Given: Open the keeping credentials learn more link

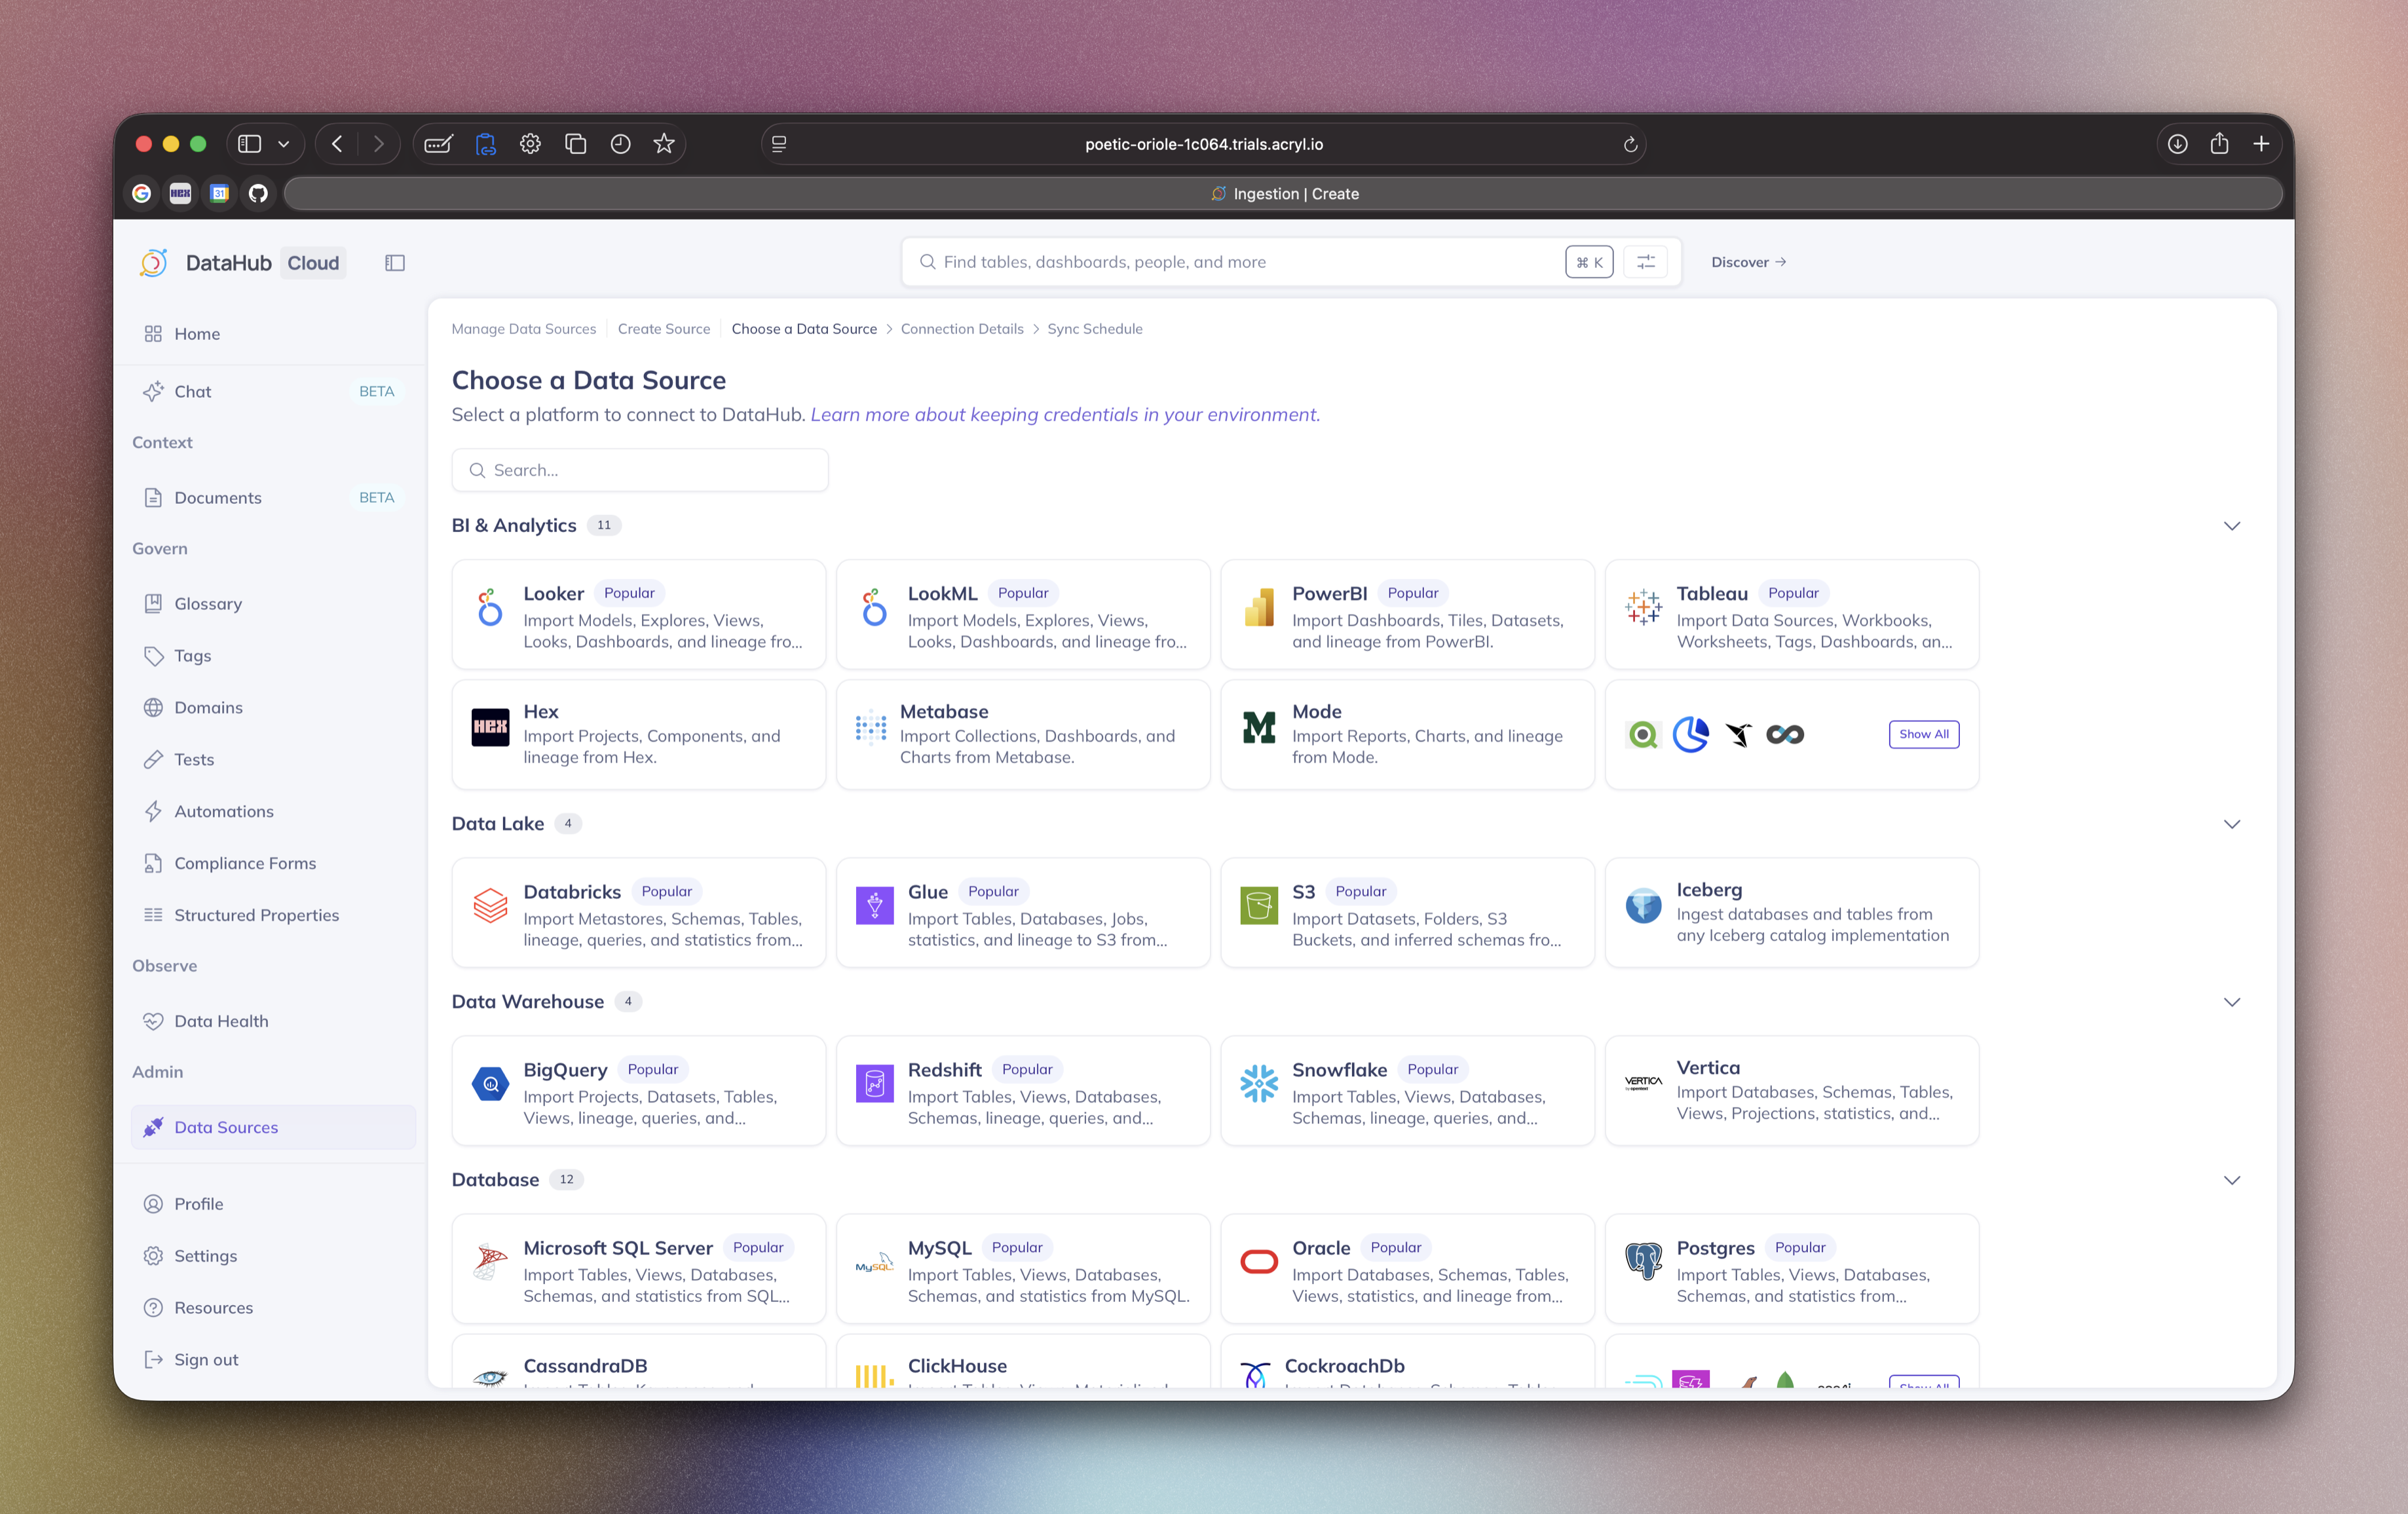Looking at the screenshot, I should pos(1064,415).
